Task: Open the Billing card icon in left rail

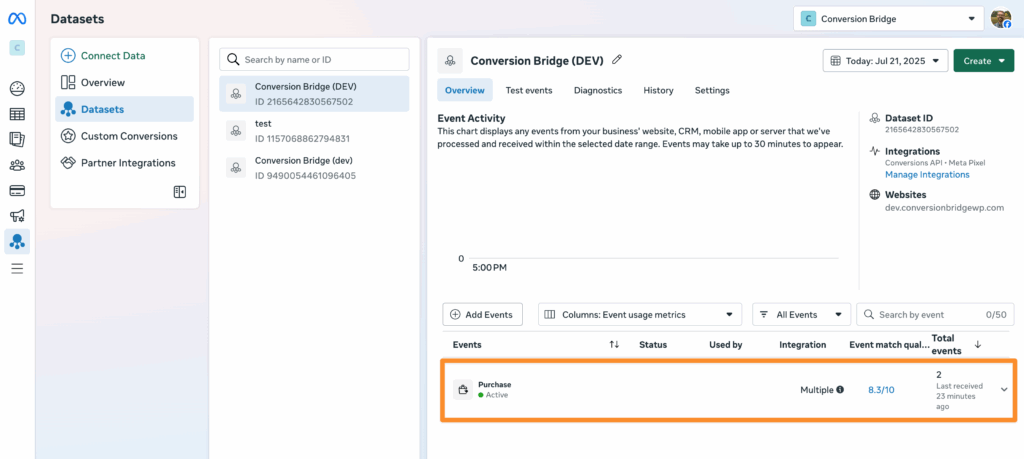Action: click(17, 191)
